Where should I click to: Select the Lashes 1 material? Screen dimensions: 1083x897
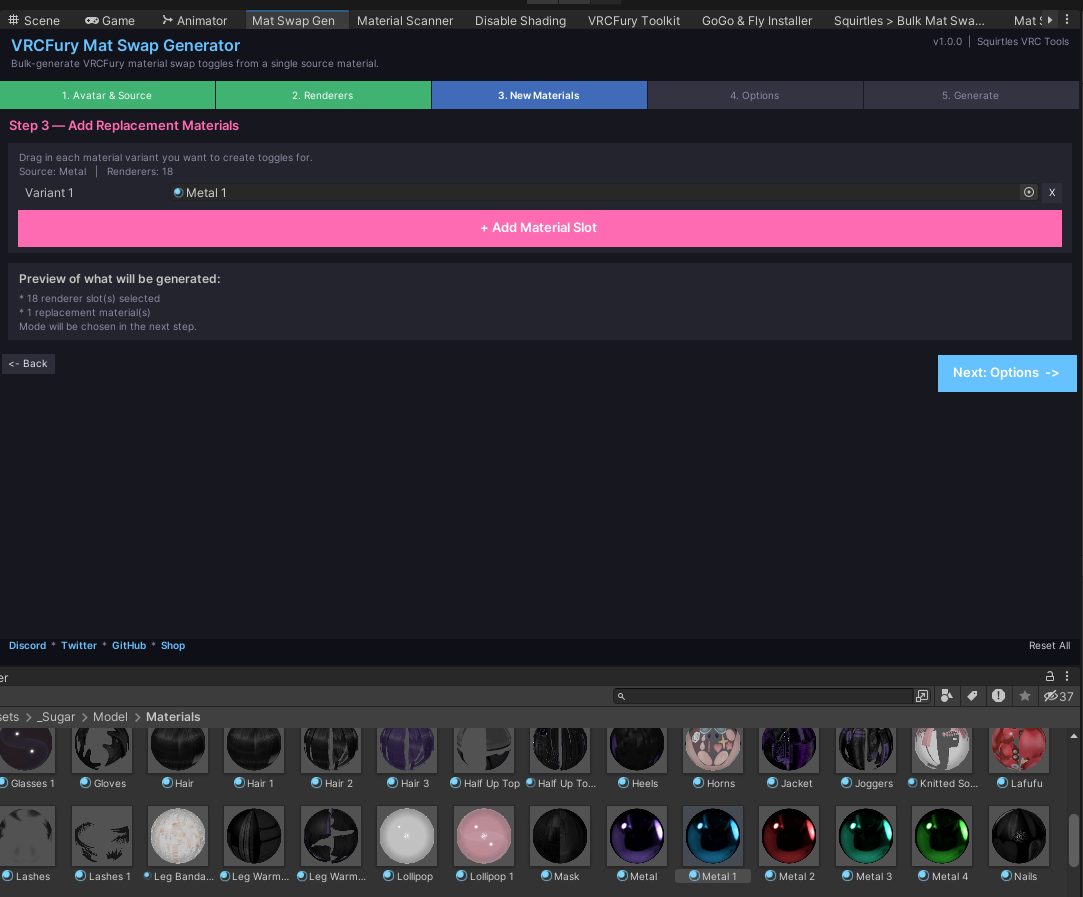click(102, 844)
